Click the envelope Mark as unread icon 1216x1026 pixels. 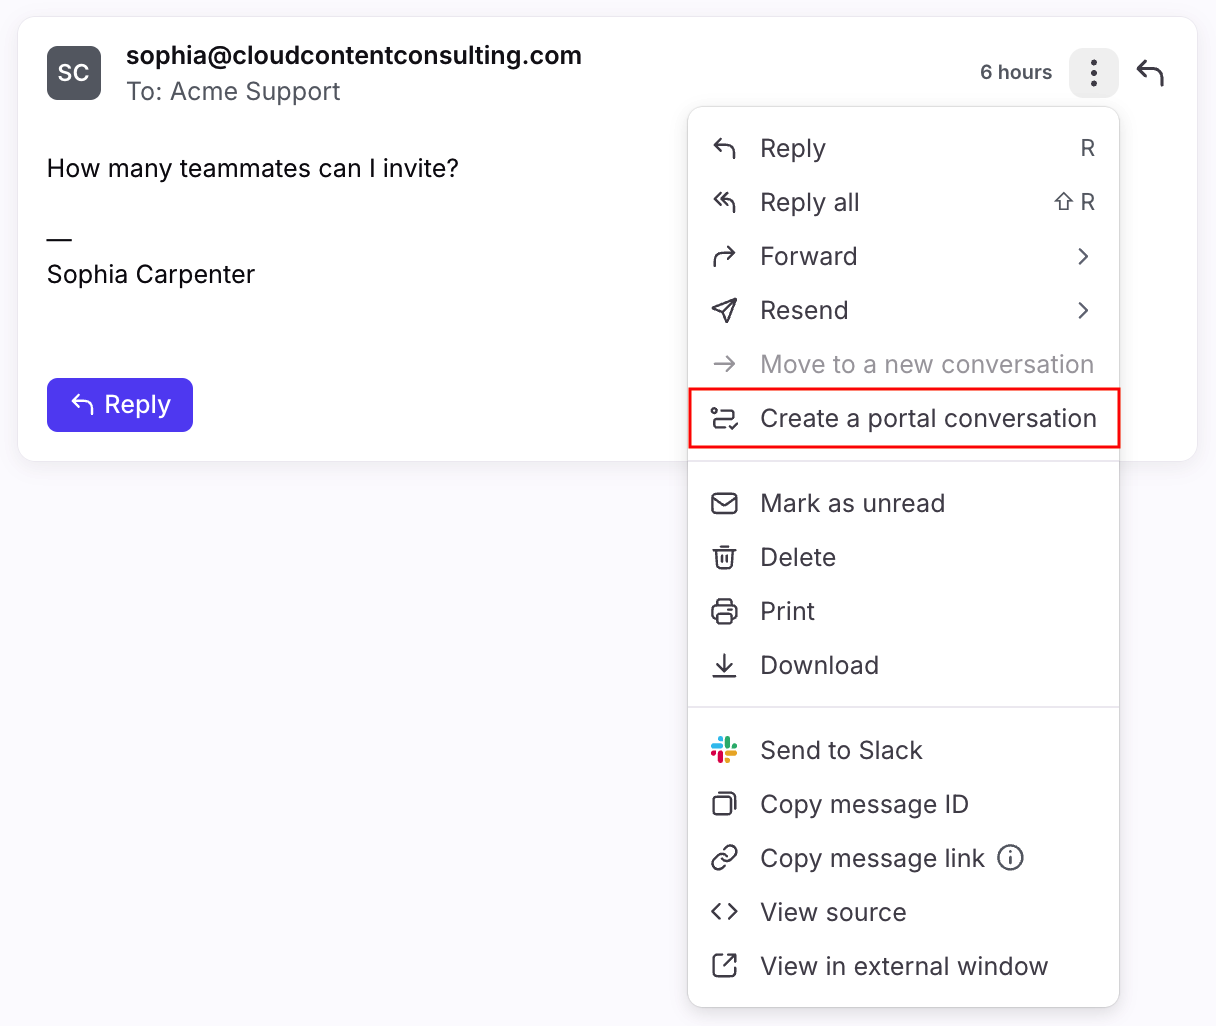click(x=724, y=503)
